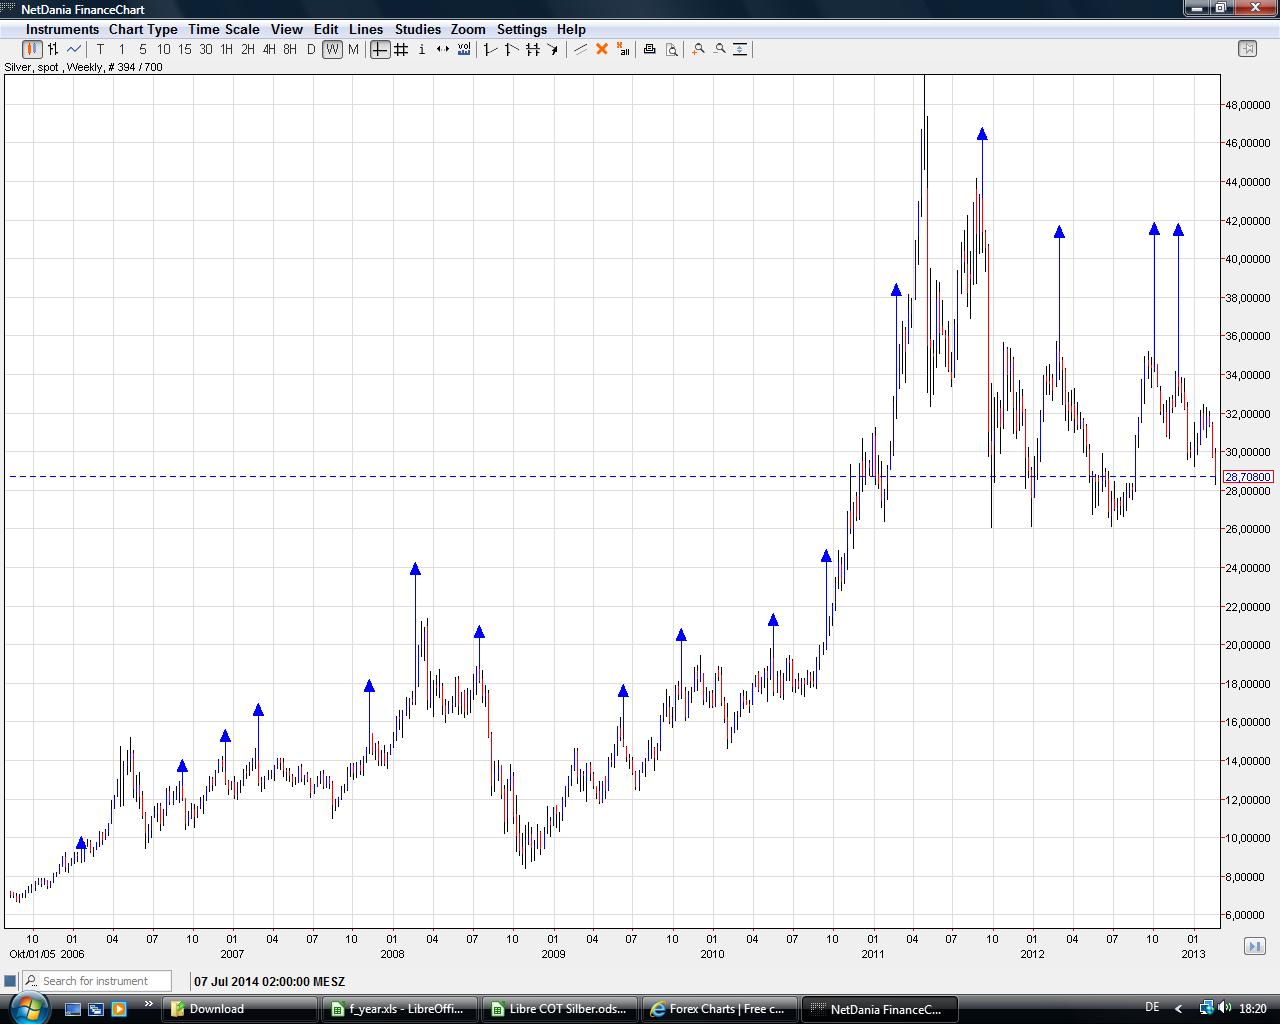
Task: Click the scroll-to-latest arrow button
Action: (x=1255, y=946)
